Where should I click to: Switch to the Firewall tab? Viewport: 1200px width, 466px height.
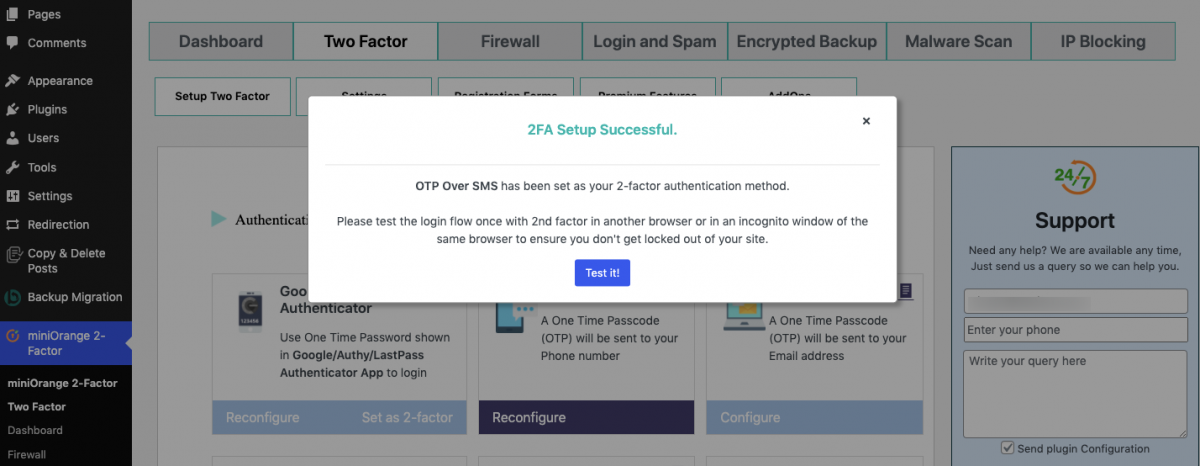[x=510, y=41]
